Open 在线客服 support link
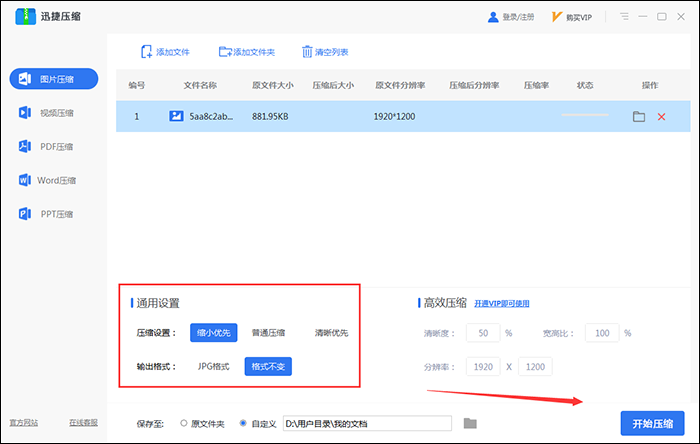The image size is (700, 444). click(83, 423)
